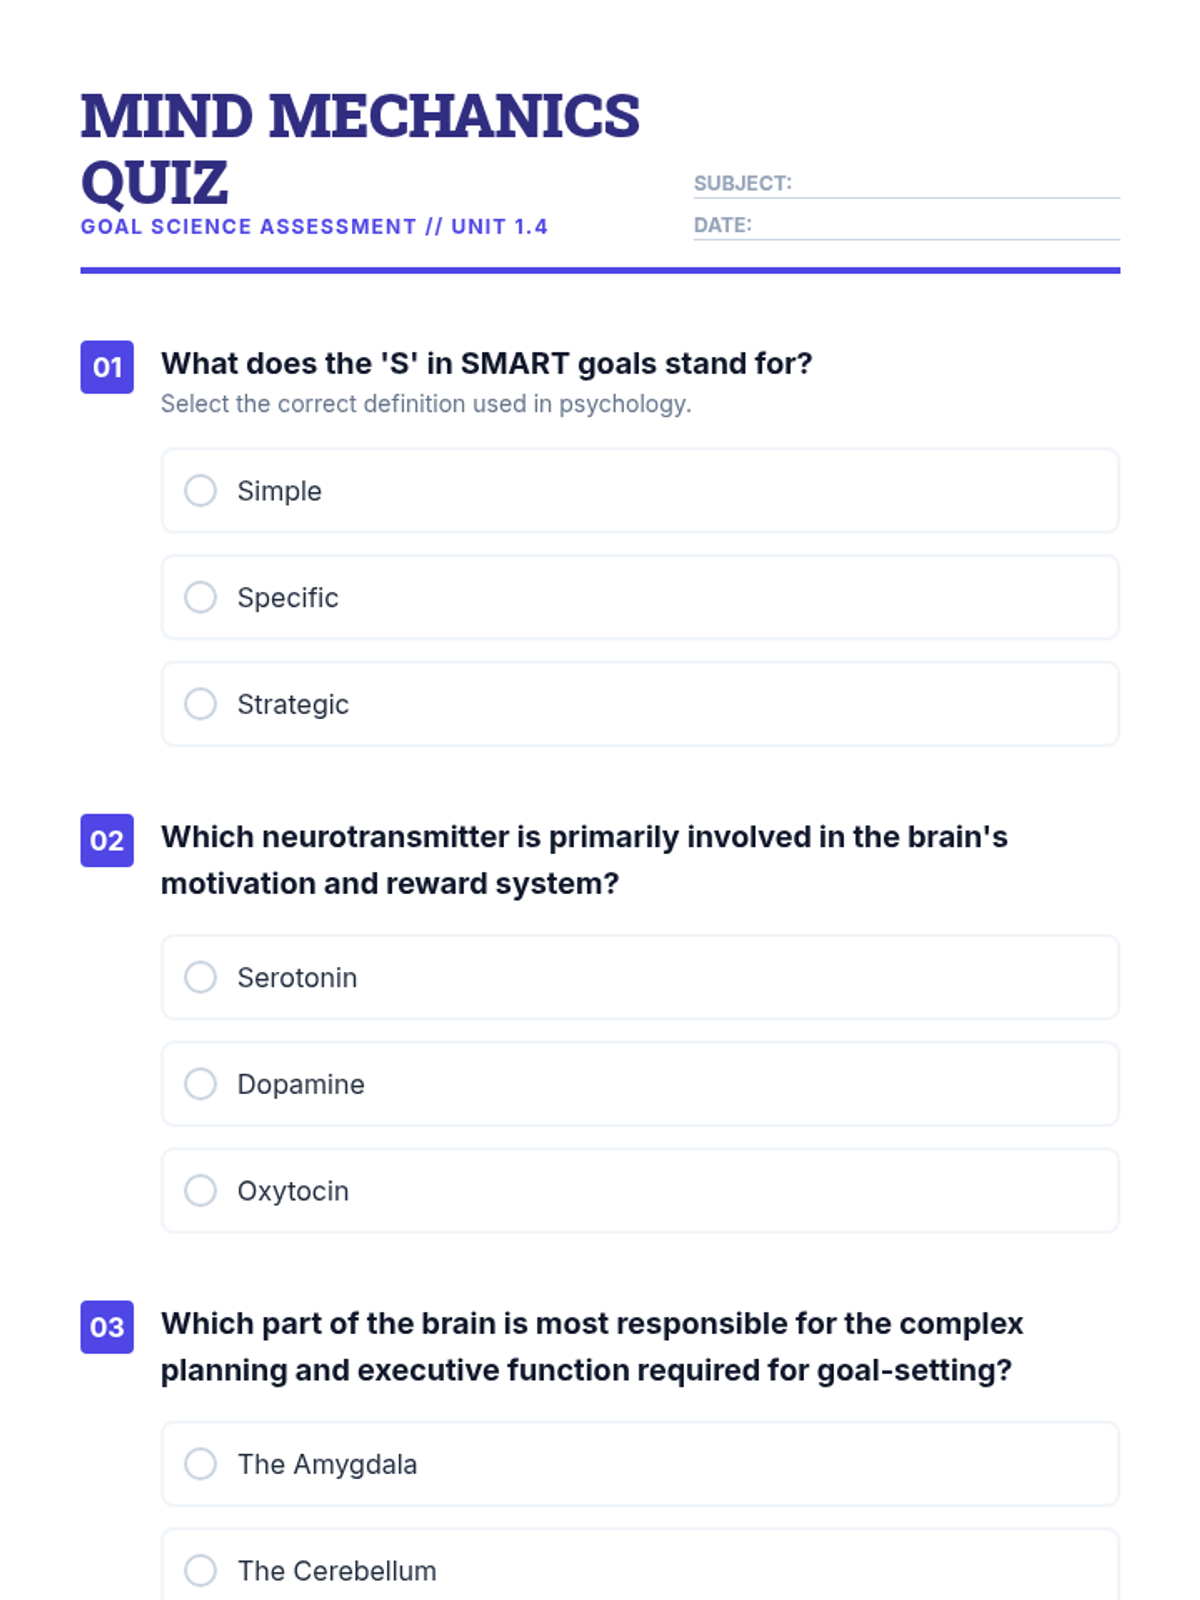The image size is (1200, 1600).
Task: Click the 'Mind Mechanics Quiz' title
Action: click(x=360, y=148)
